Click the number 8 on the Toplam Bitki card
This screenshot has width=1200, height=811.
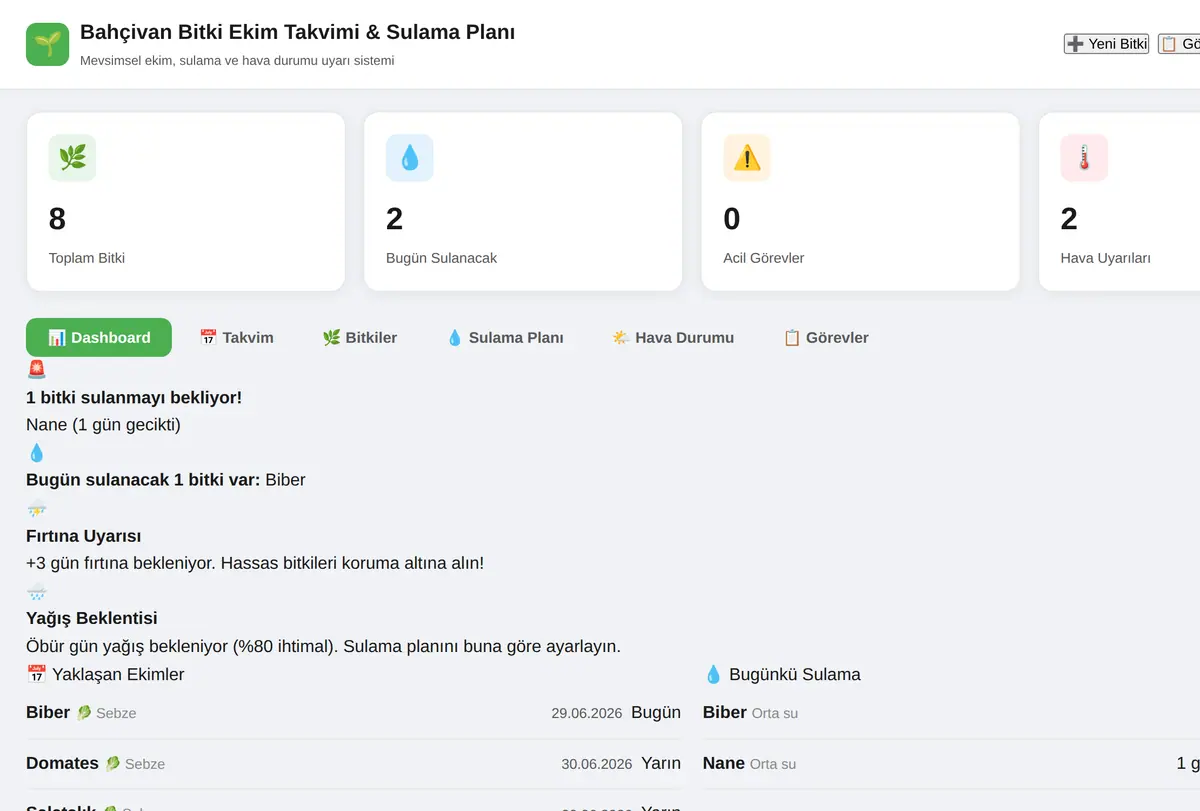click(57, 219)
